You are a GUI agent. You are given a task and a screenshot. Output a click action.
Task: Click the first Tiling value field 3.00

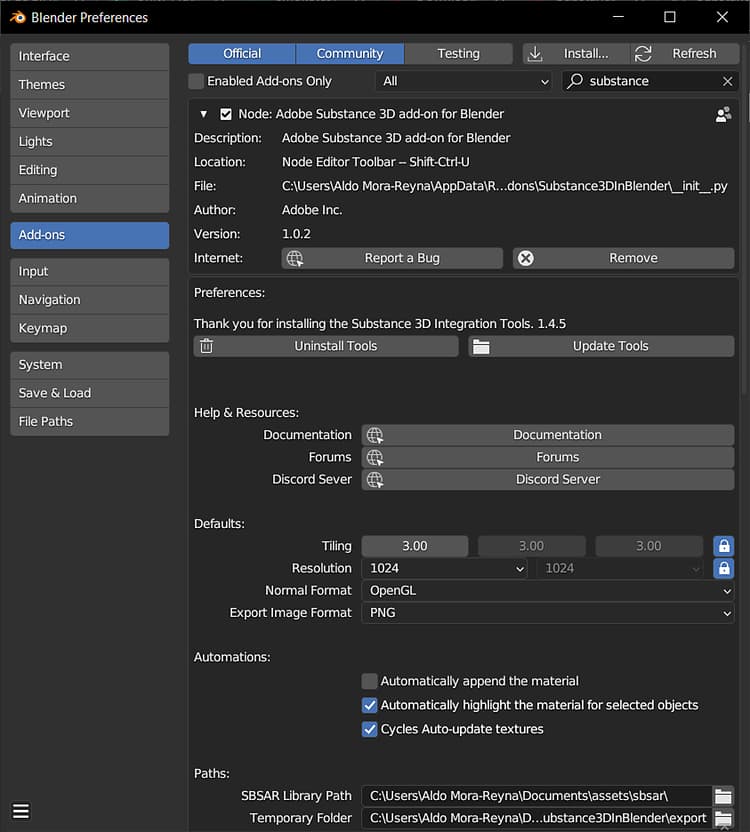tap(414, 546)
